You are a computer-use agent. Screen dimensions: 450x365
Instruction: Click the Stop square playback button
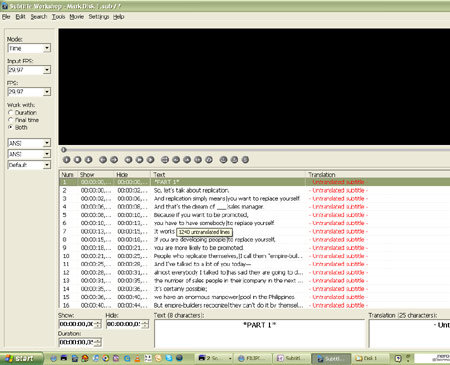click(x=78, y=160)
